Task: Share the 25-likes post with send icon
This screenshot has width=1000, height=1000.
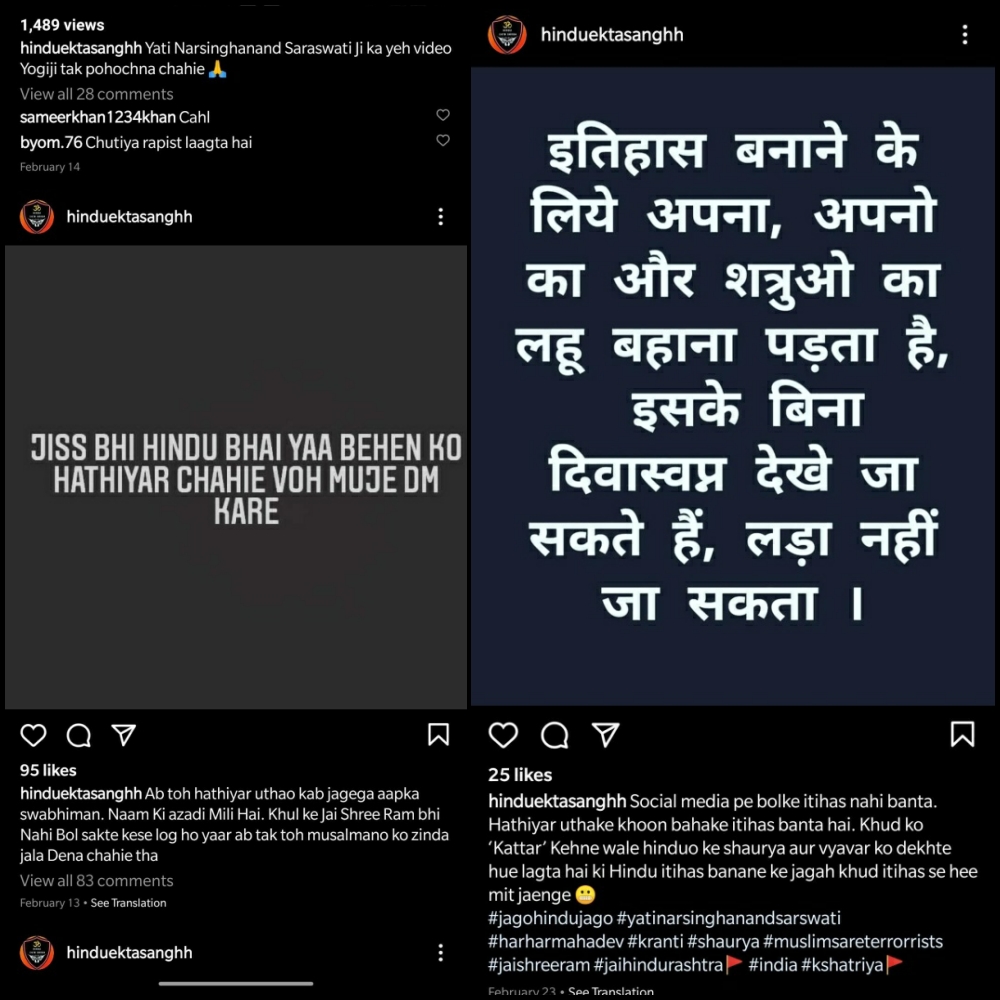Action: 606,735
